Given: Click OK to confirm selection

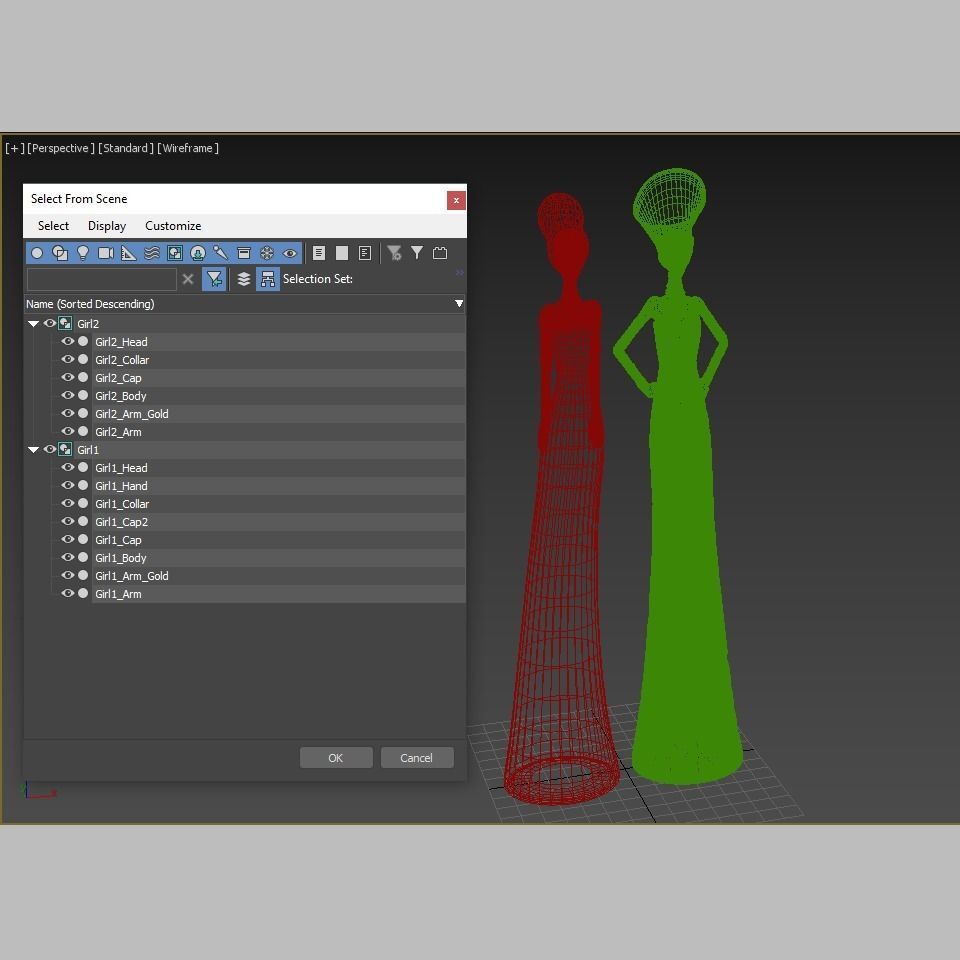Looking at the screenshot, I should 336,757.
